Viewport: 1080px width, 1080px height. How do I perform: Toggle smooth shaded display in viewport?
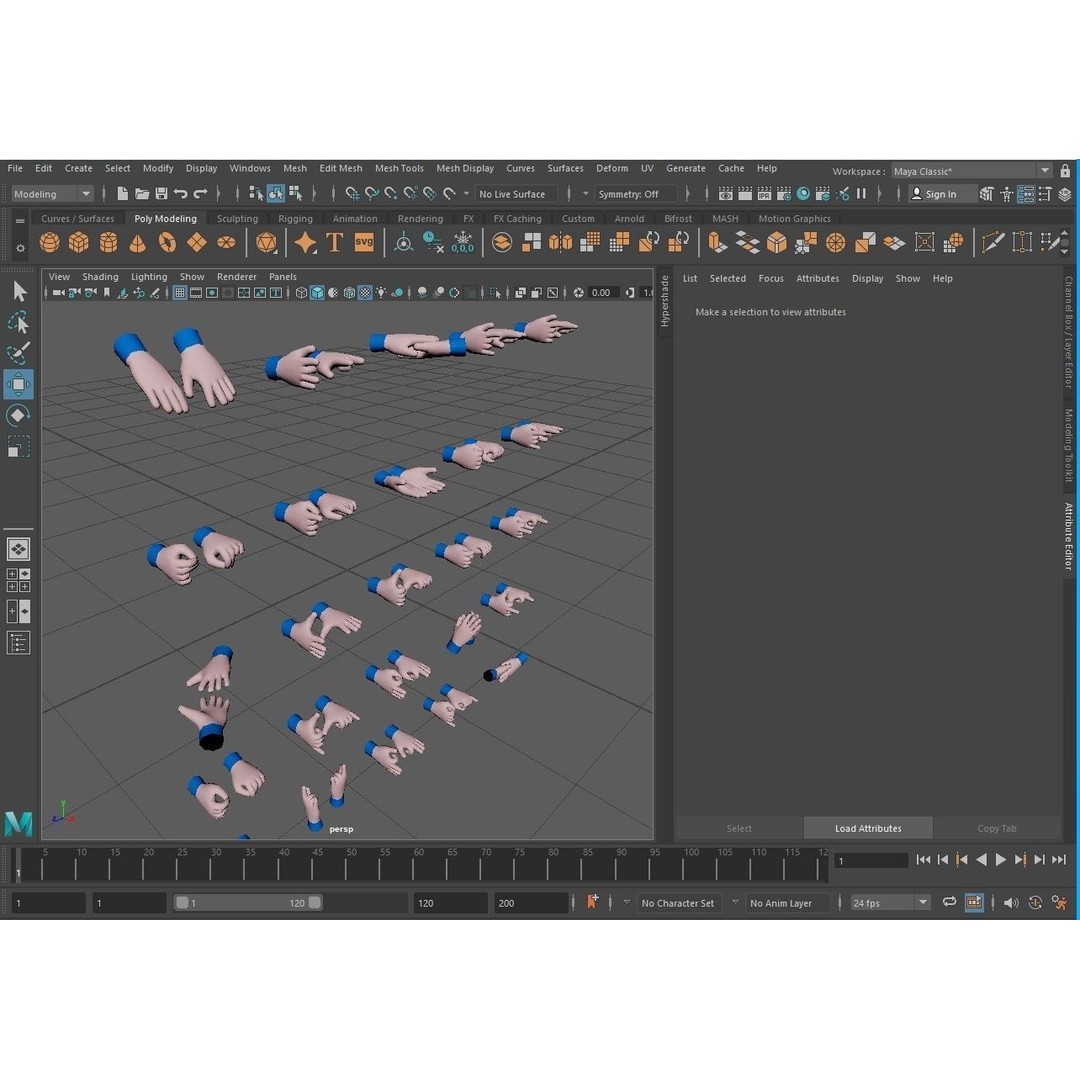point(317,292)
